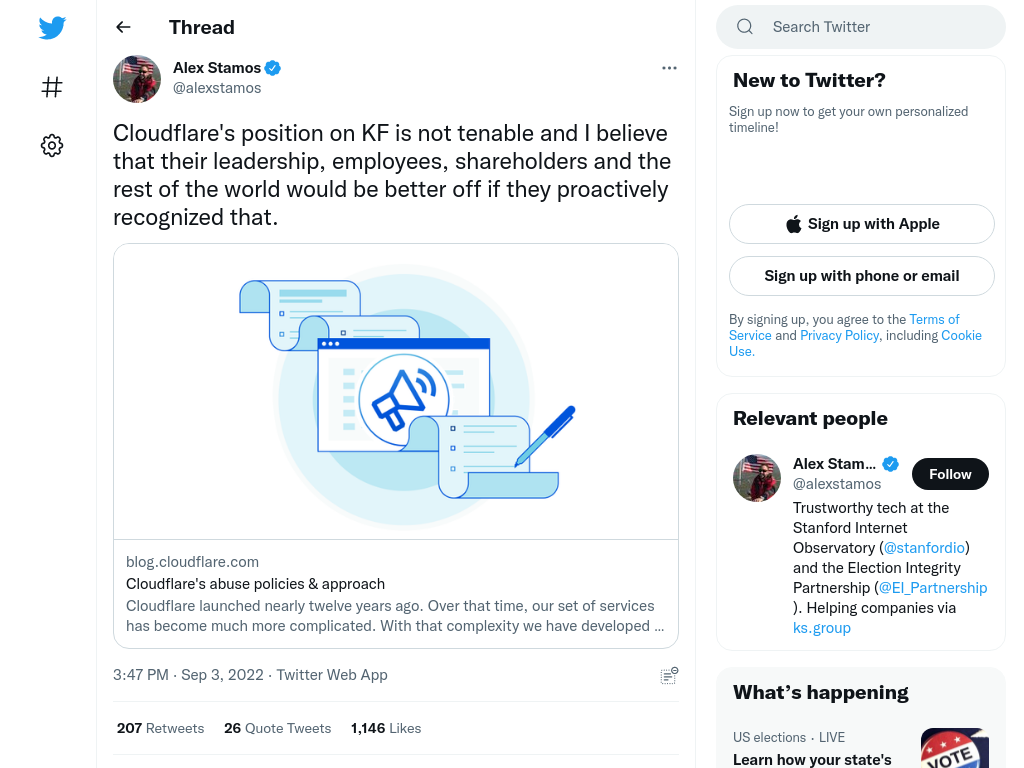
Task: Open Alex Stamos avatar in tweet header
Action: click(137, 79)
